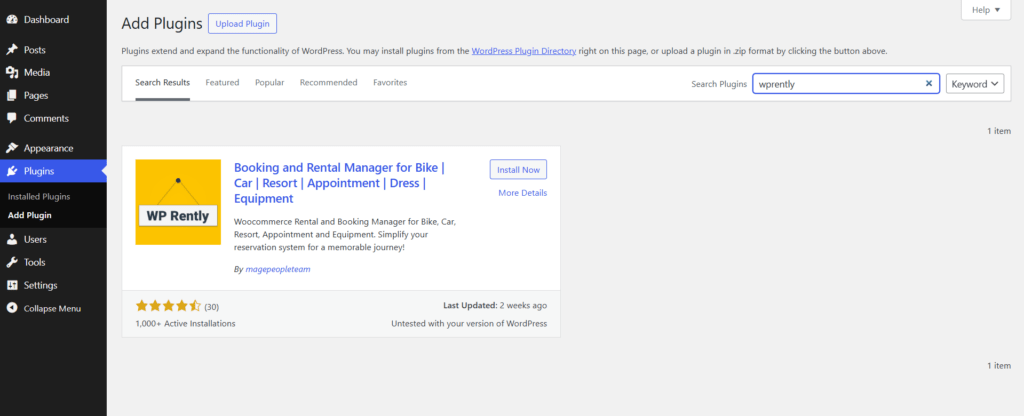Click the Pages sidebar icon
Screen dimensions: 1024x416
[12, 95]
